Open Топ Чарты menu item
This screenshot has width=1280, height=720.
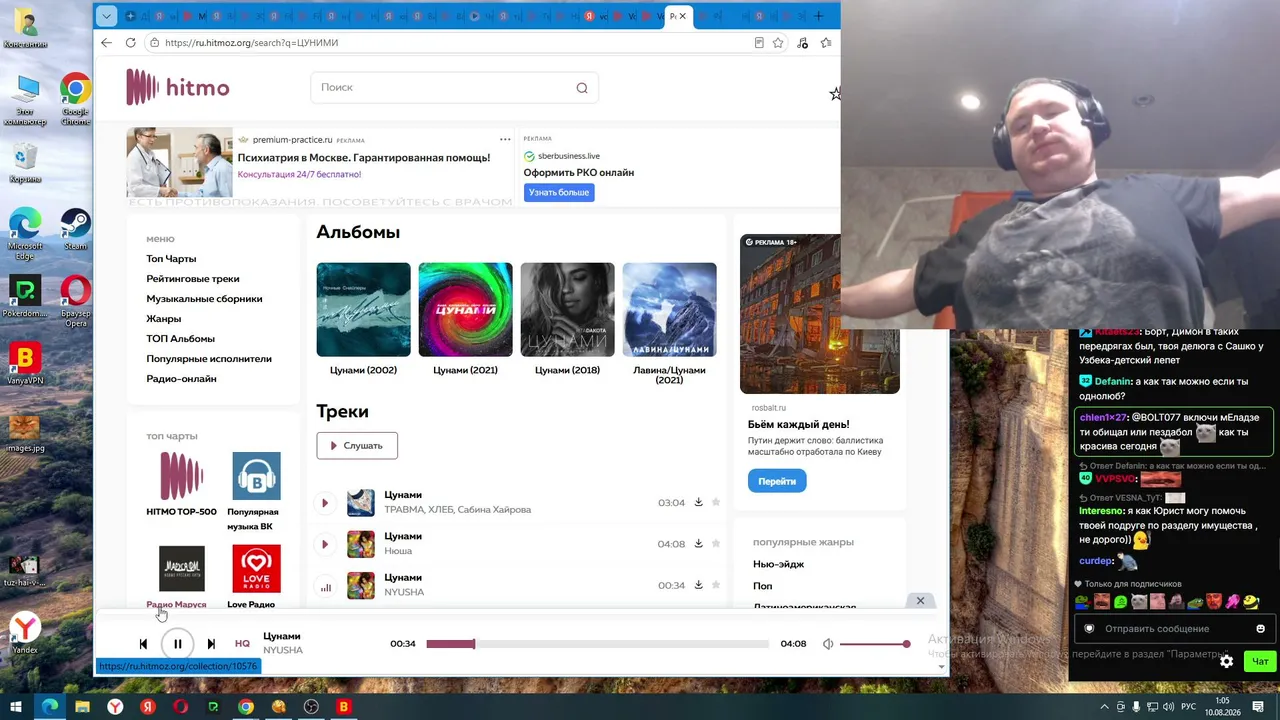171,259
